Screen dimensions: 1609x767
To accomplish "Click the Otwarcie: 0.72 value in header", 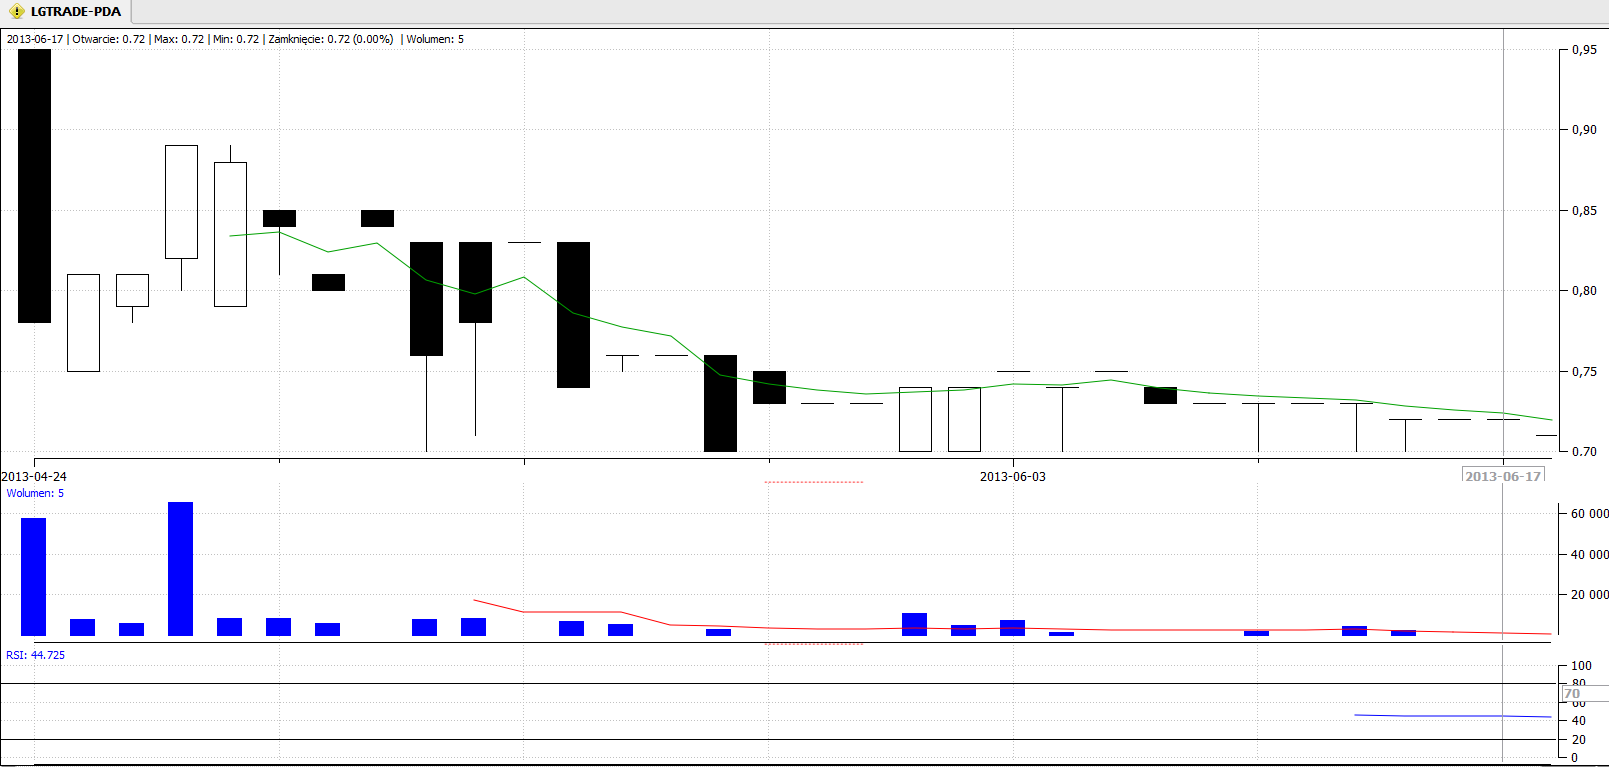I will point(109,39).
